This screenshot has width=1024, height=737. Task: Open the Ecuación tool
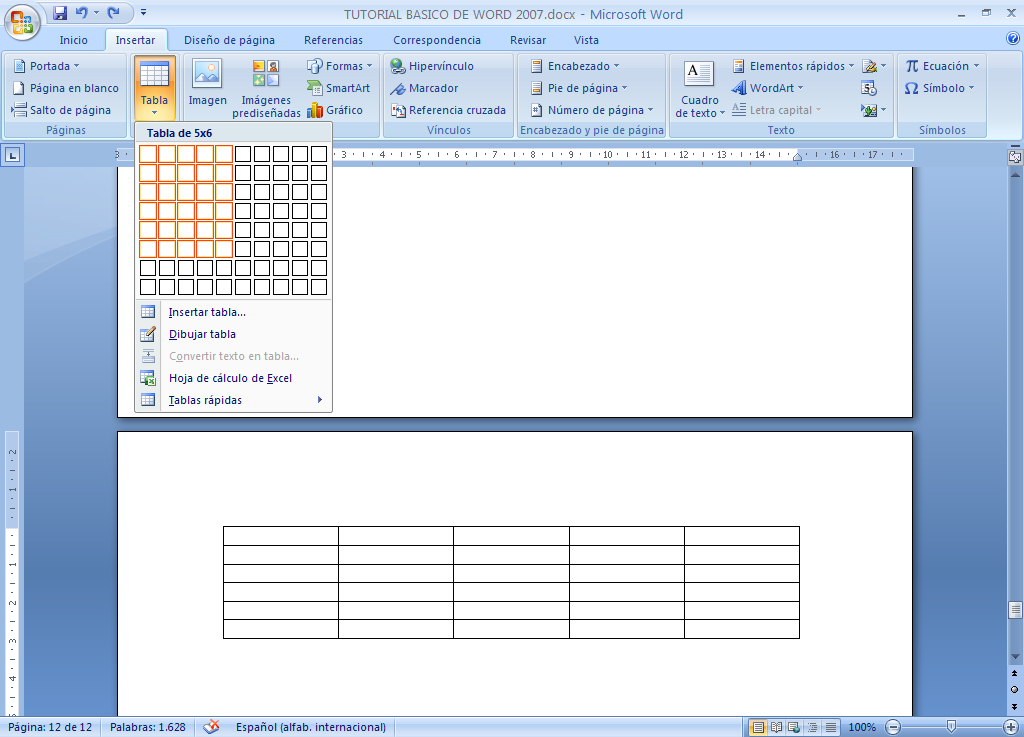(x=940, y=65)
